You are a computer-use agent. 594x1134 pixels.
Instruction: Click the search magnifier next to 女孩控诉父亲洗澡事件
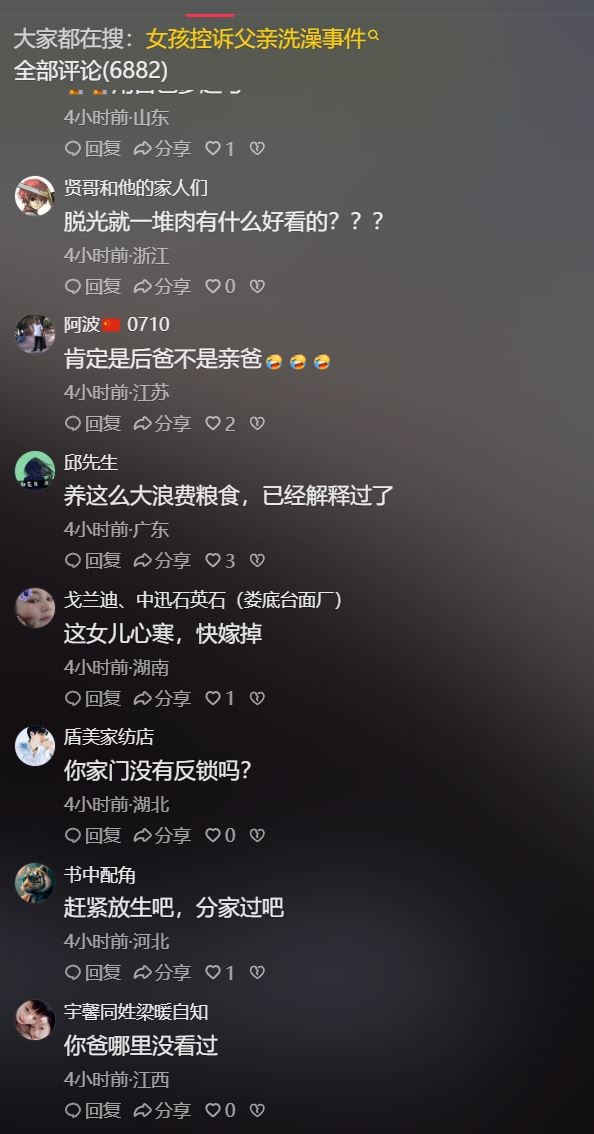point(374,35)
